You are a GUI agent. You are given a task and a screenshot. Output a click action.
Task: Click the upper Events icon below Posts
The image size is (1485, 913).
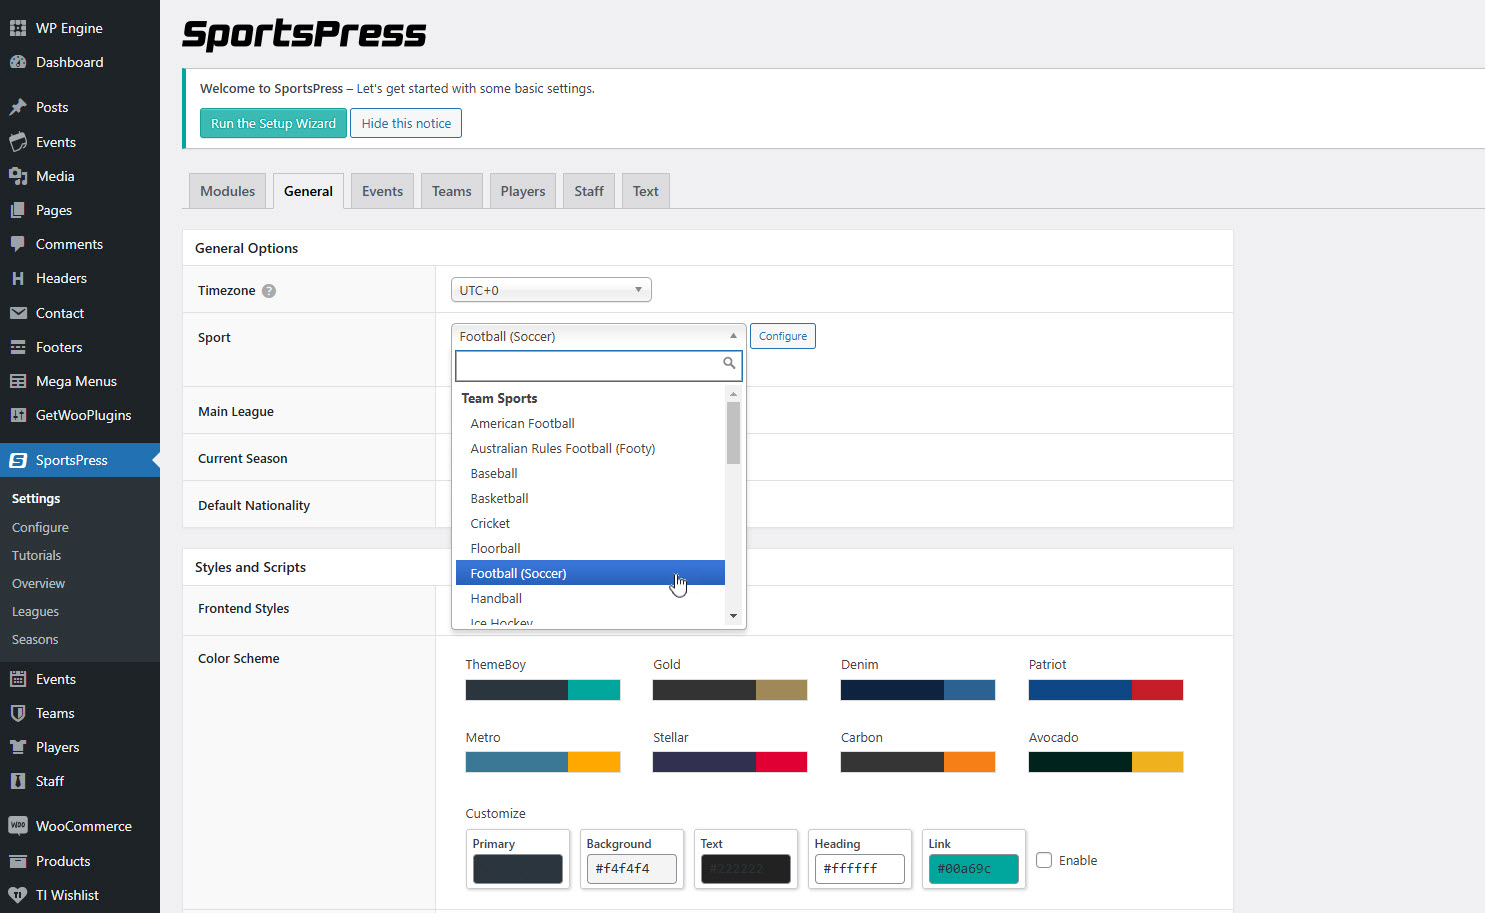[18, 142]
